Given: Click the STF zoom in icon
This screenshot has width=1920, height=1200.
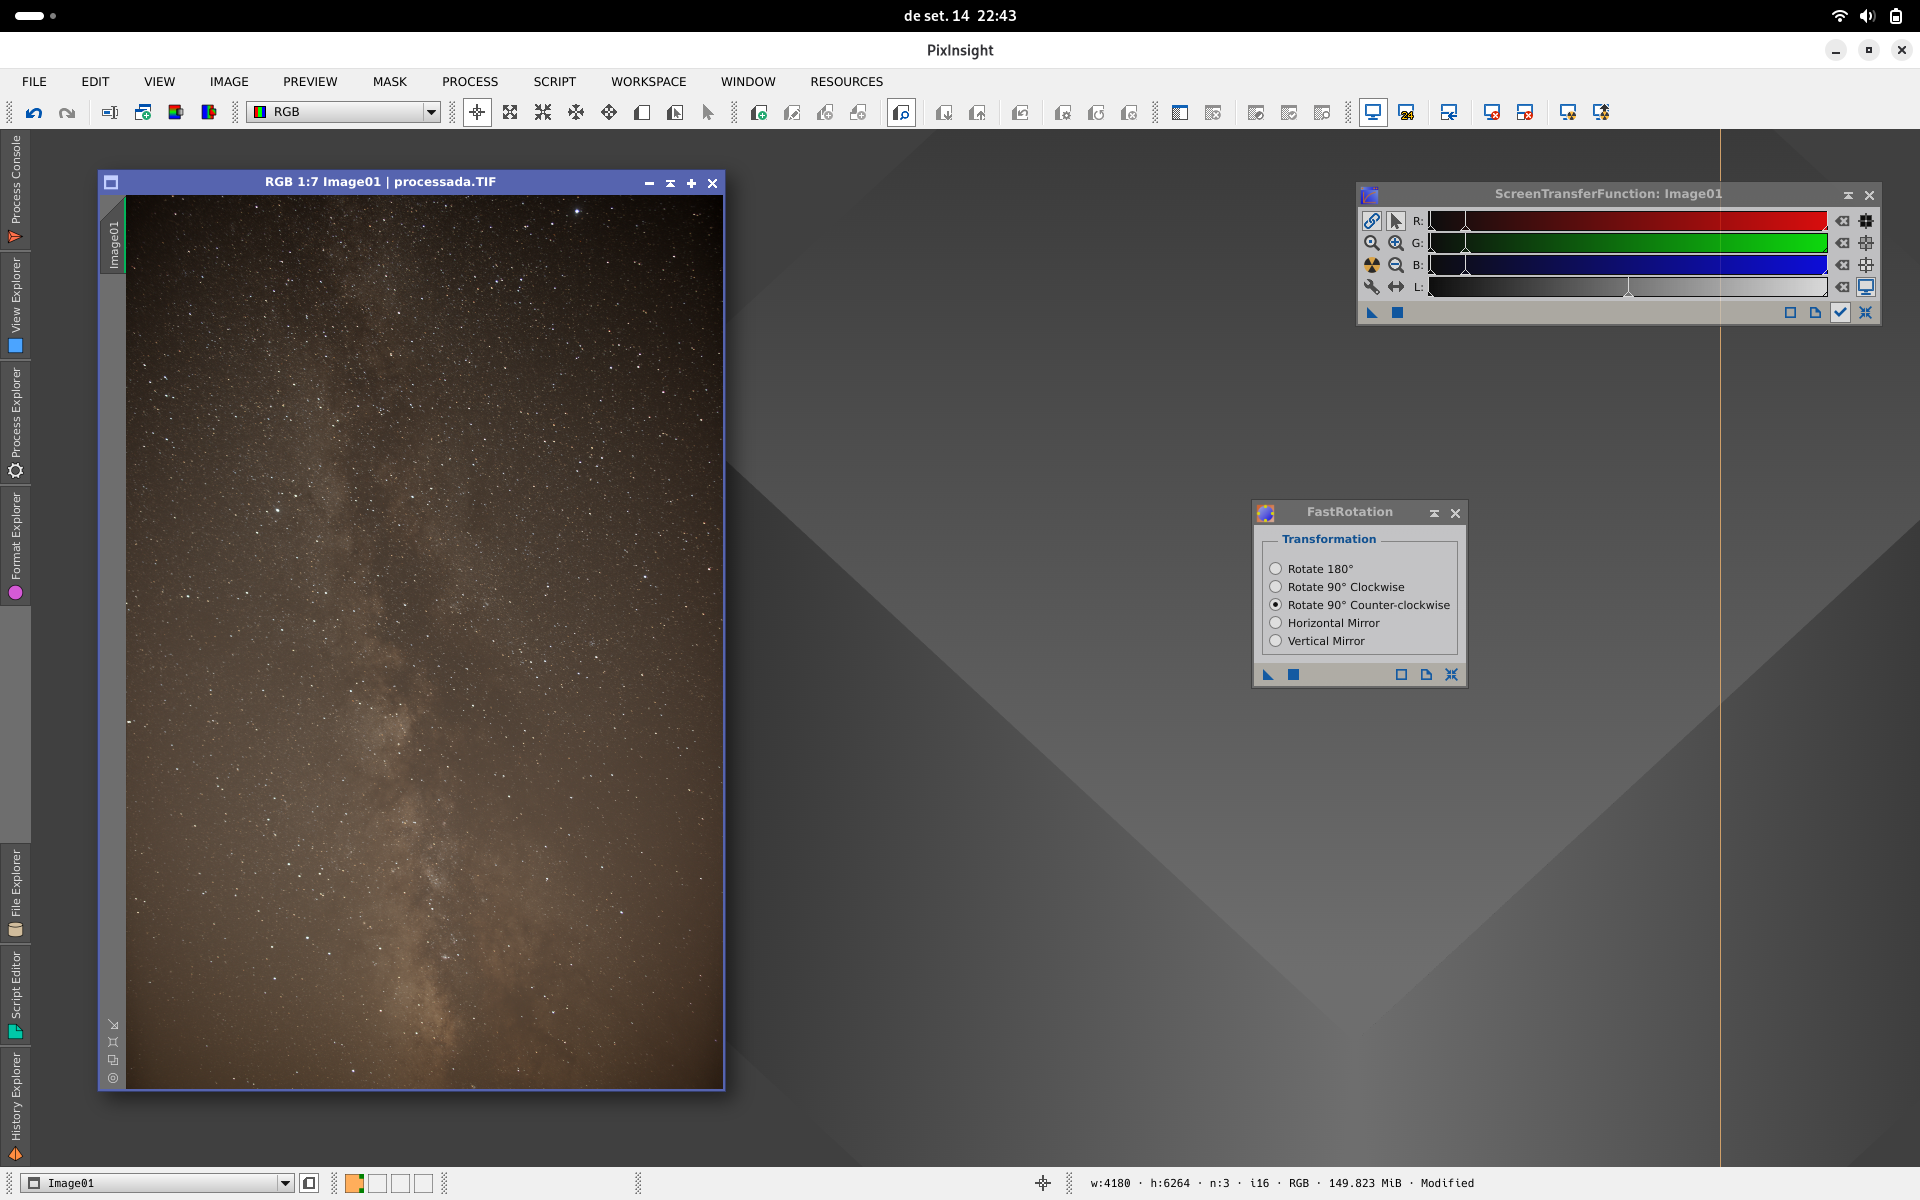Looking at the screenshot, I should [1396, 243].
